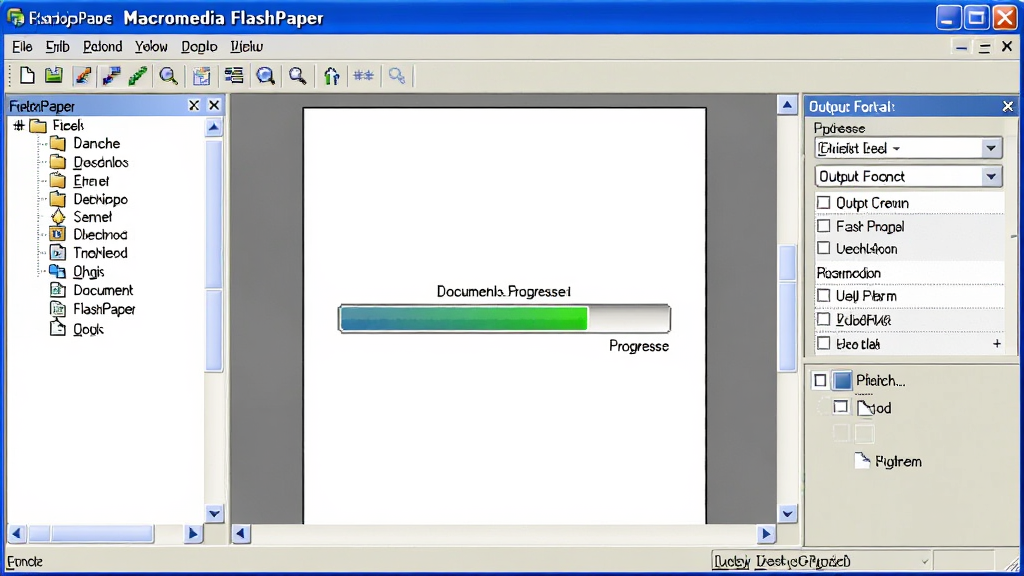The image size is (1024, 576).
Task: Enable the Heo tlak checkbox
Action: pyautogui.click(x=824, y=344)
